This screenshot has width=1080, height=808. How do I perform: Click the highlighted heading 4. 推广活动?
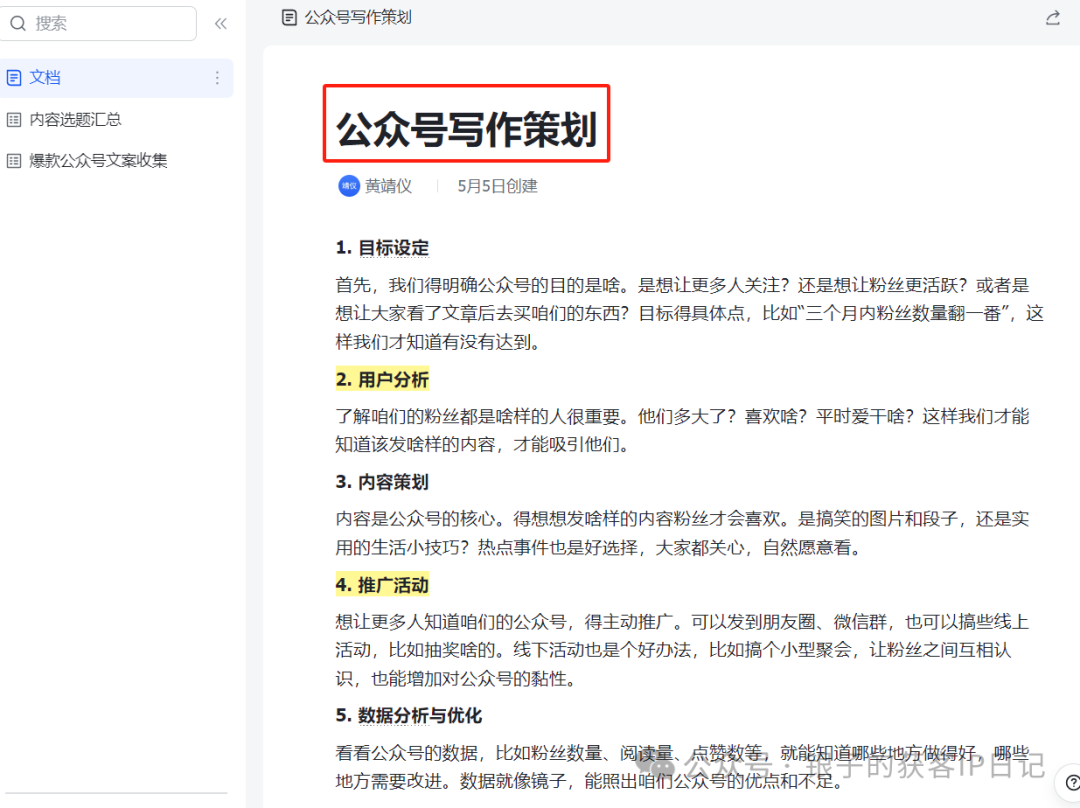(x=382, y=585)
